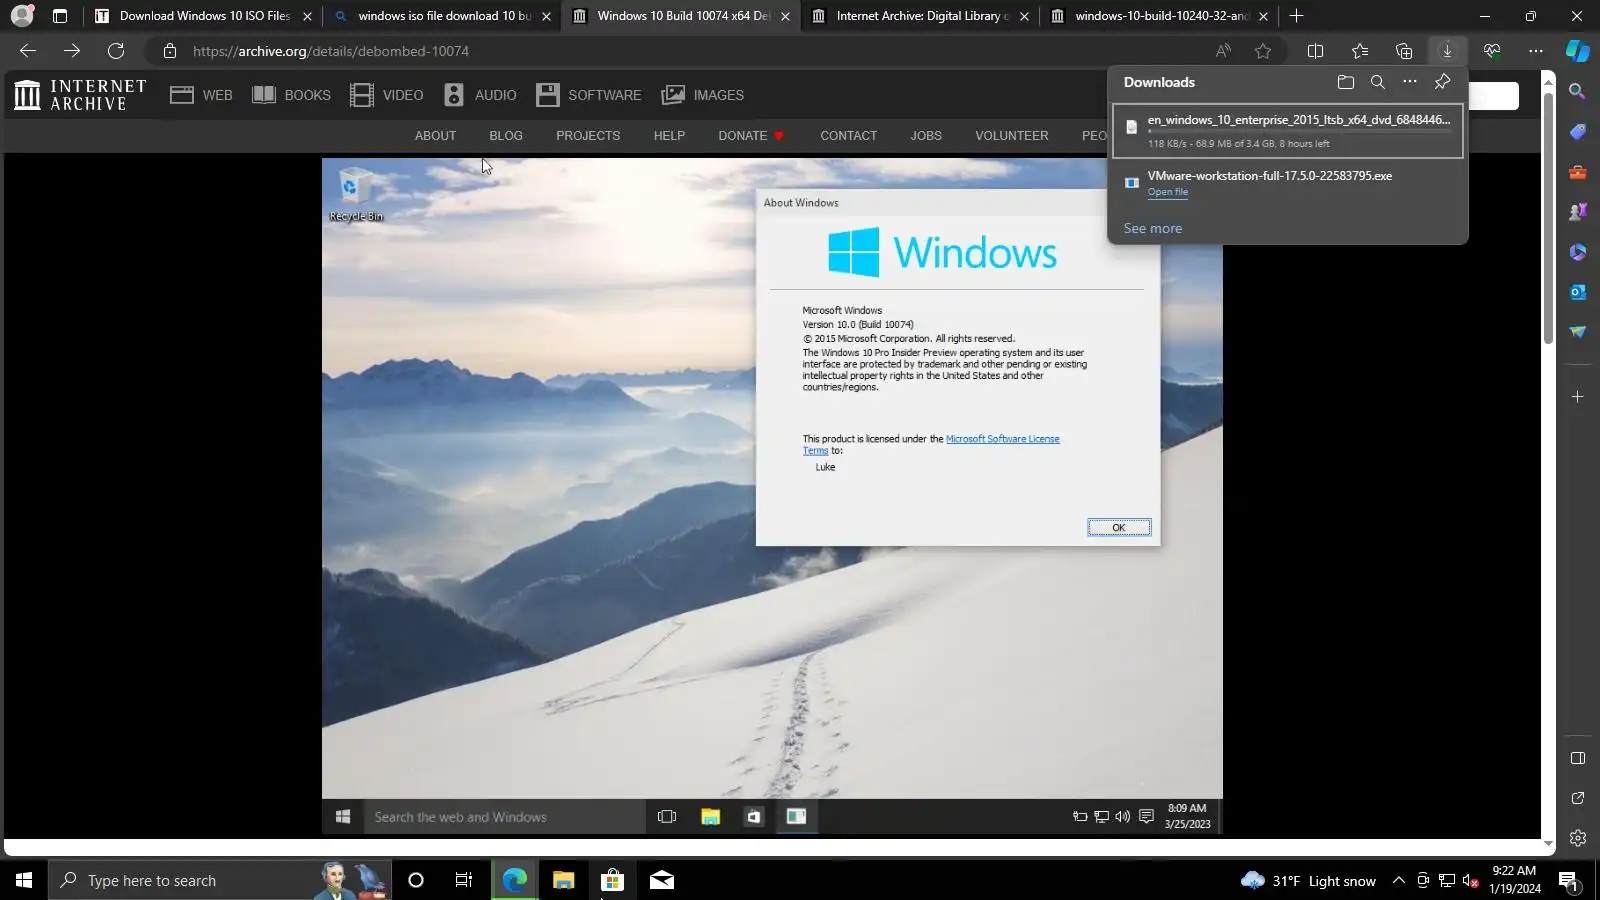Viewport: 1600px width, 900px height.
Task: Open the taskbar clock showing 9:22 AM
Action: pos(1514,880)
